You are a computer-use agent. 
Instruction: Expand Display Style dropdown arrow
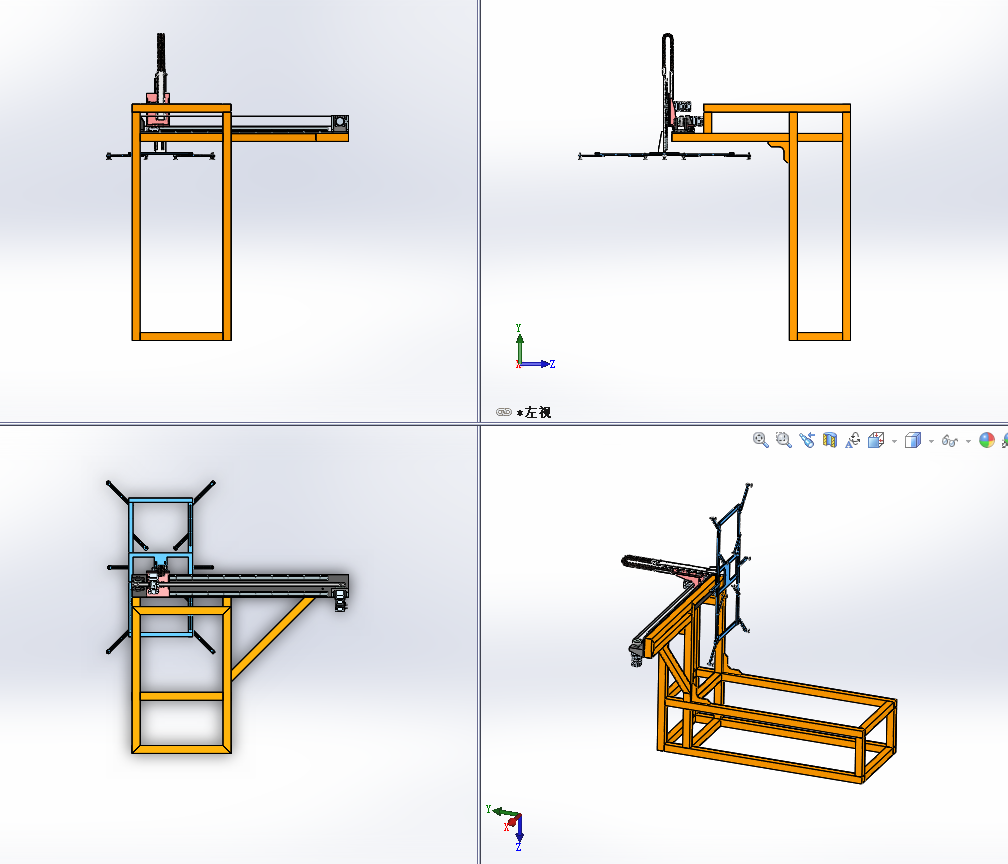click(x=931, y=441)
